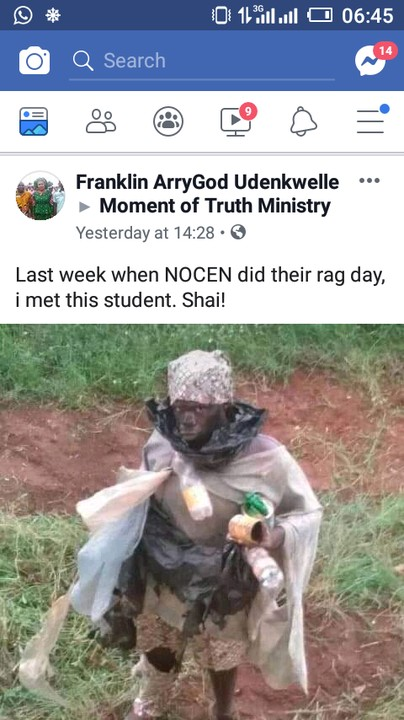
Task: Open the posted photo of the student
Action: pyautogui.click(x=202, y=522)
